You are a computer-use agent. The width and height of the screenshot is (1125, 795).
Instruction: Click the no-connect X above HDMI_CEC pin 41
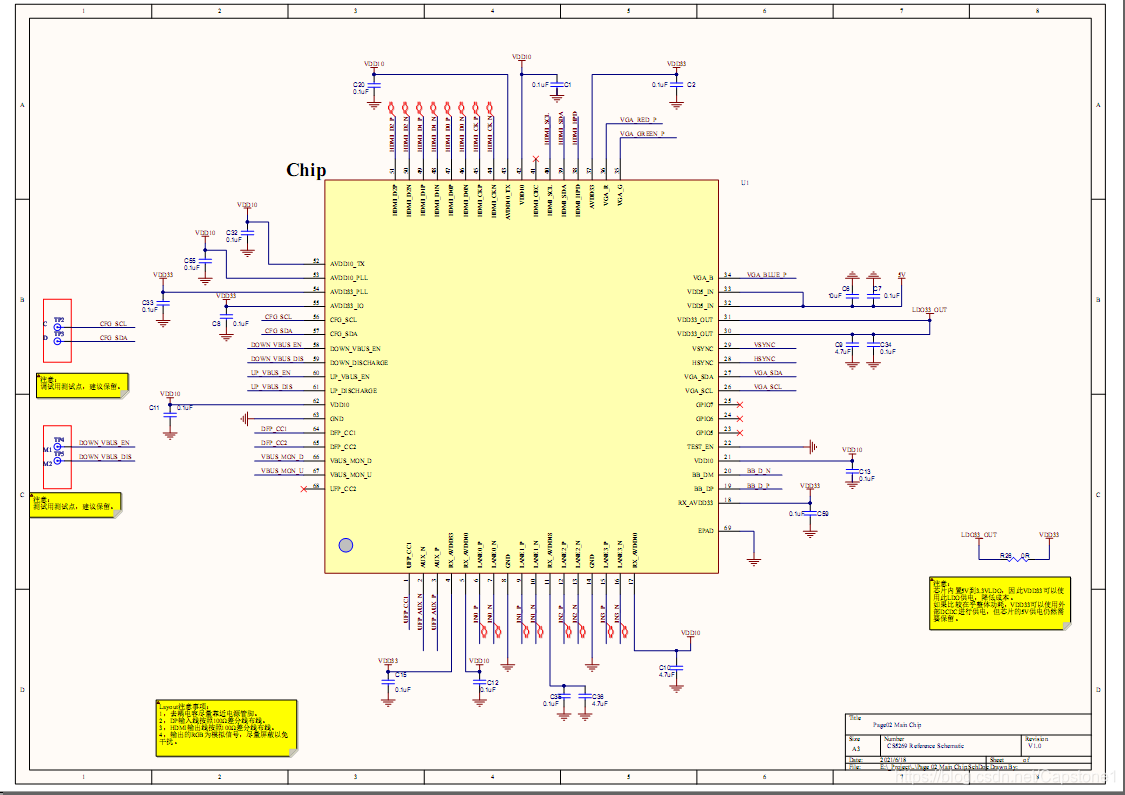[x=535, y=159]
